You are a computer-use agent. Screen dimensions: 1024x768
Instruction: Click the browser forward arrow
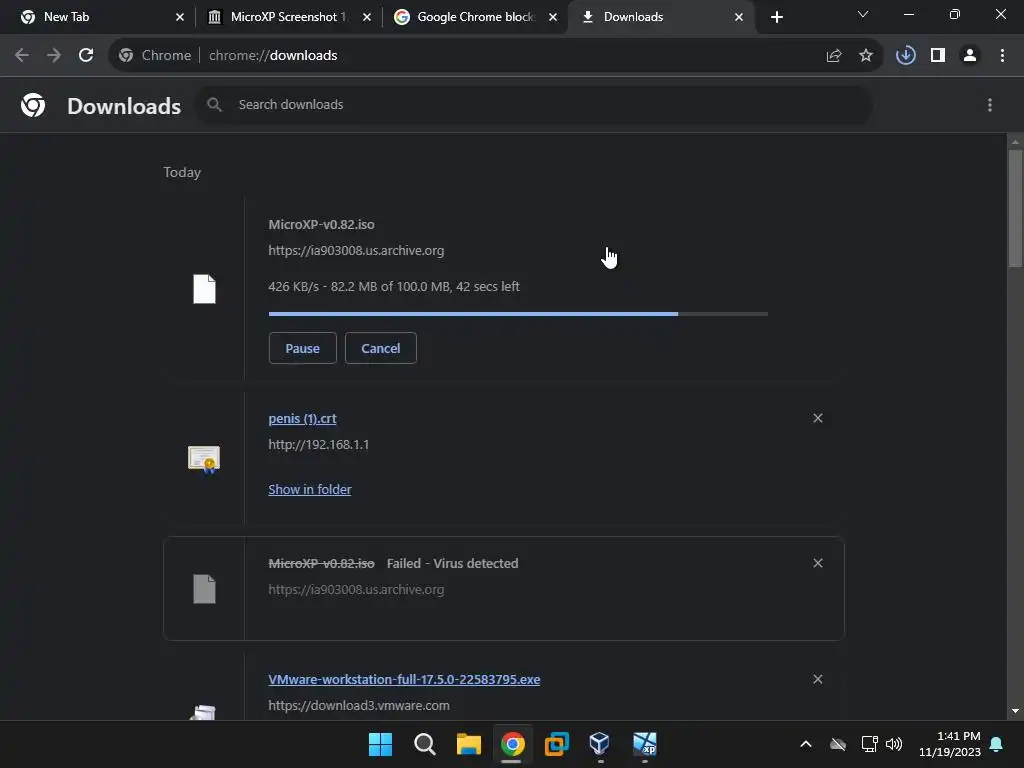point(54,56)
